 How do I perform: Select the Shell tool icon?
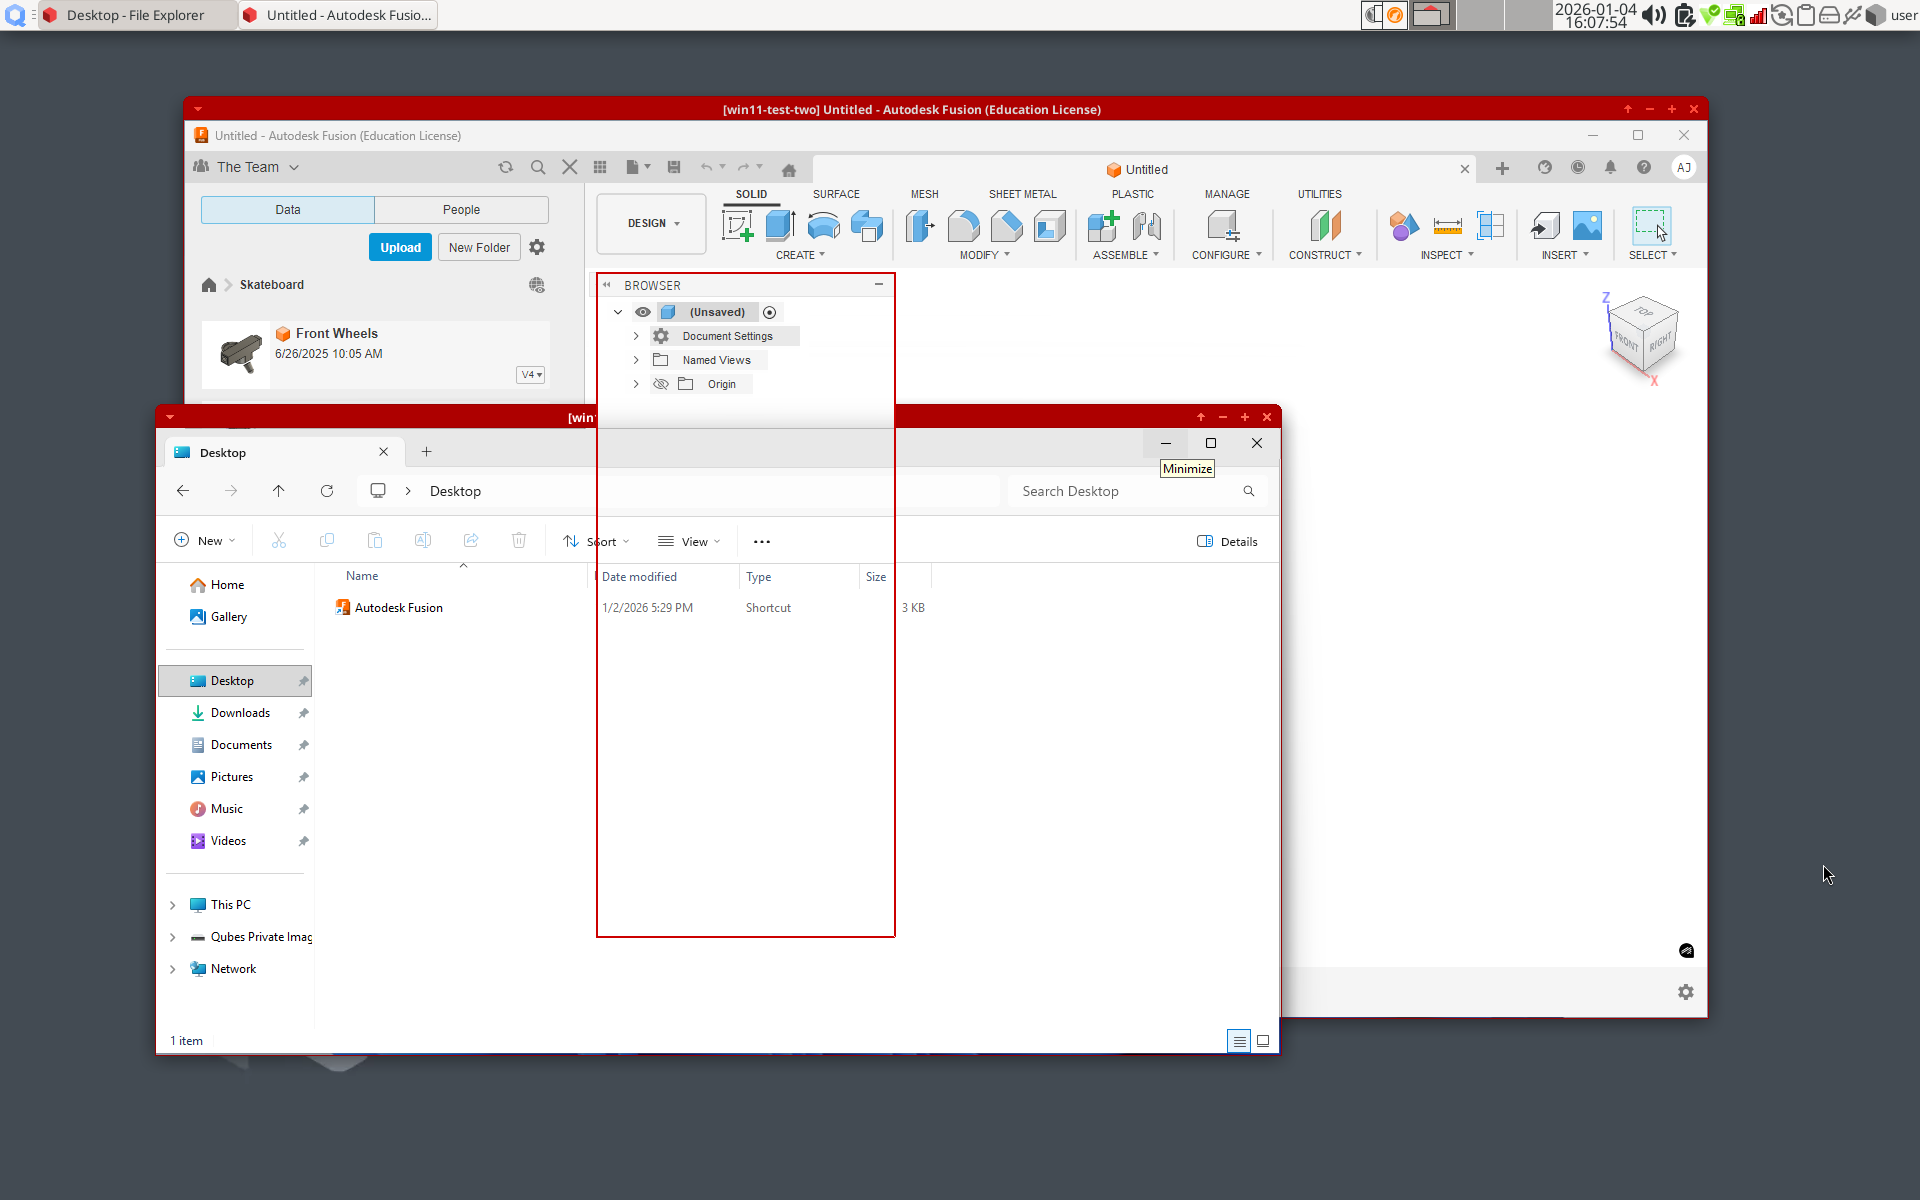1049,226
